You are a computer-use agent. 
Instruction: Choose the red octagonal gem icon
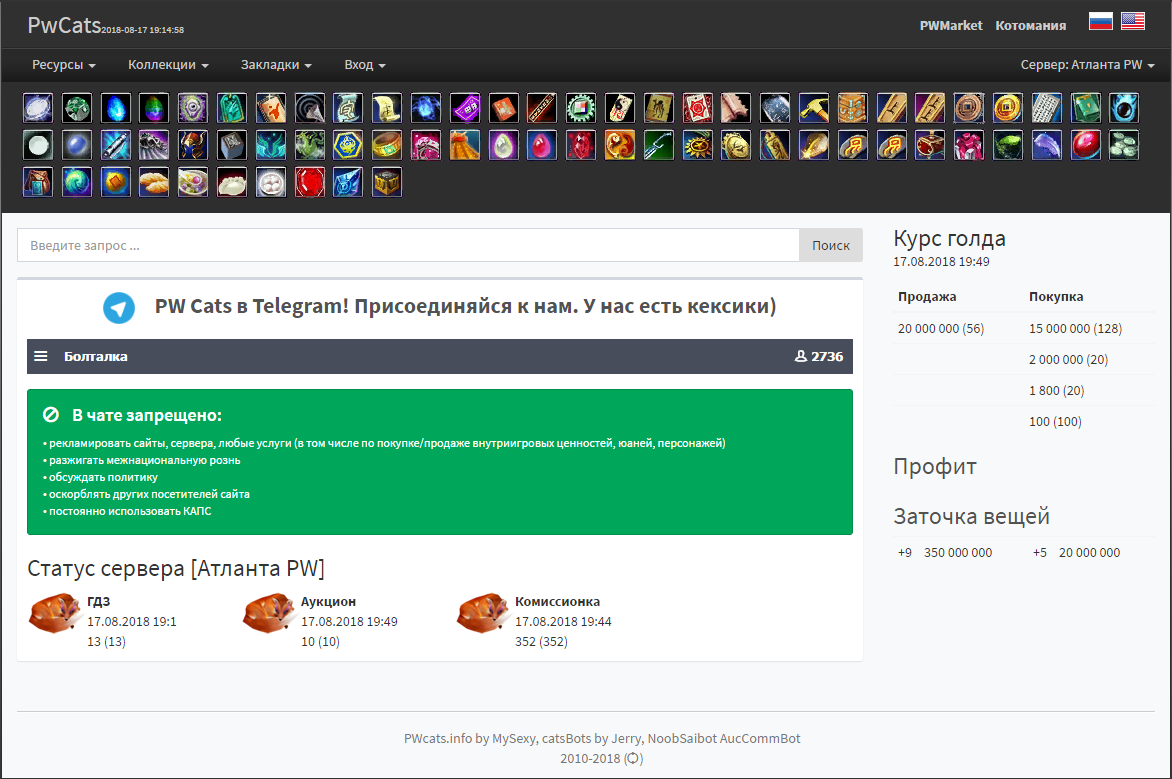click(309, 182)
